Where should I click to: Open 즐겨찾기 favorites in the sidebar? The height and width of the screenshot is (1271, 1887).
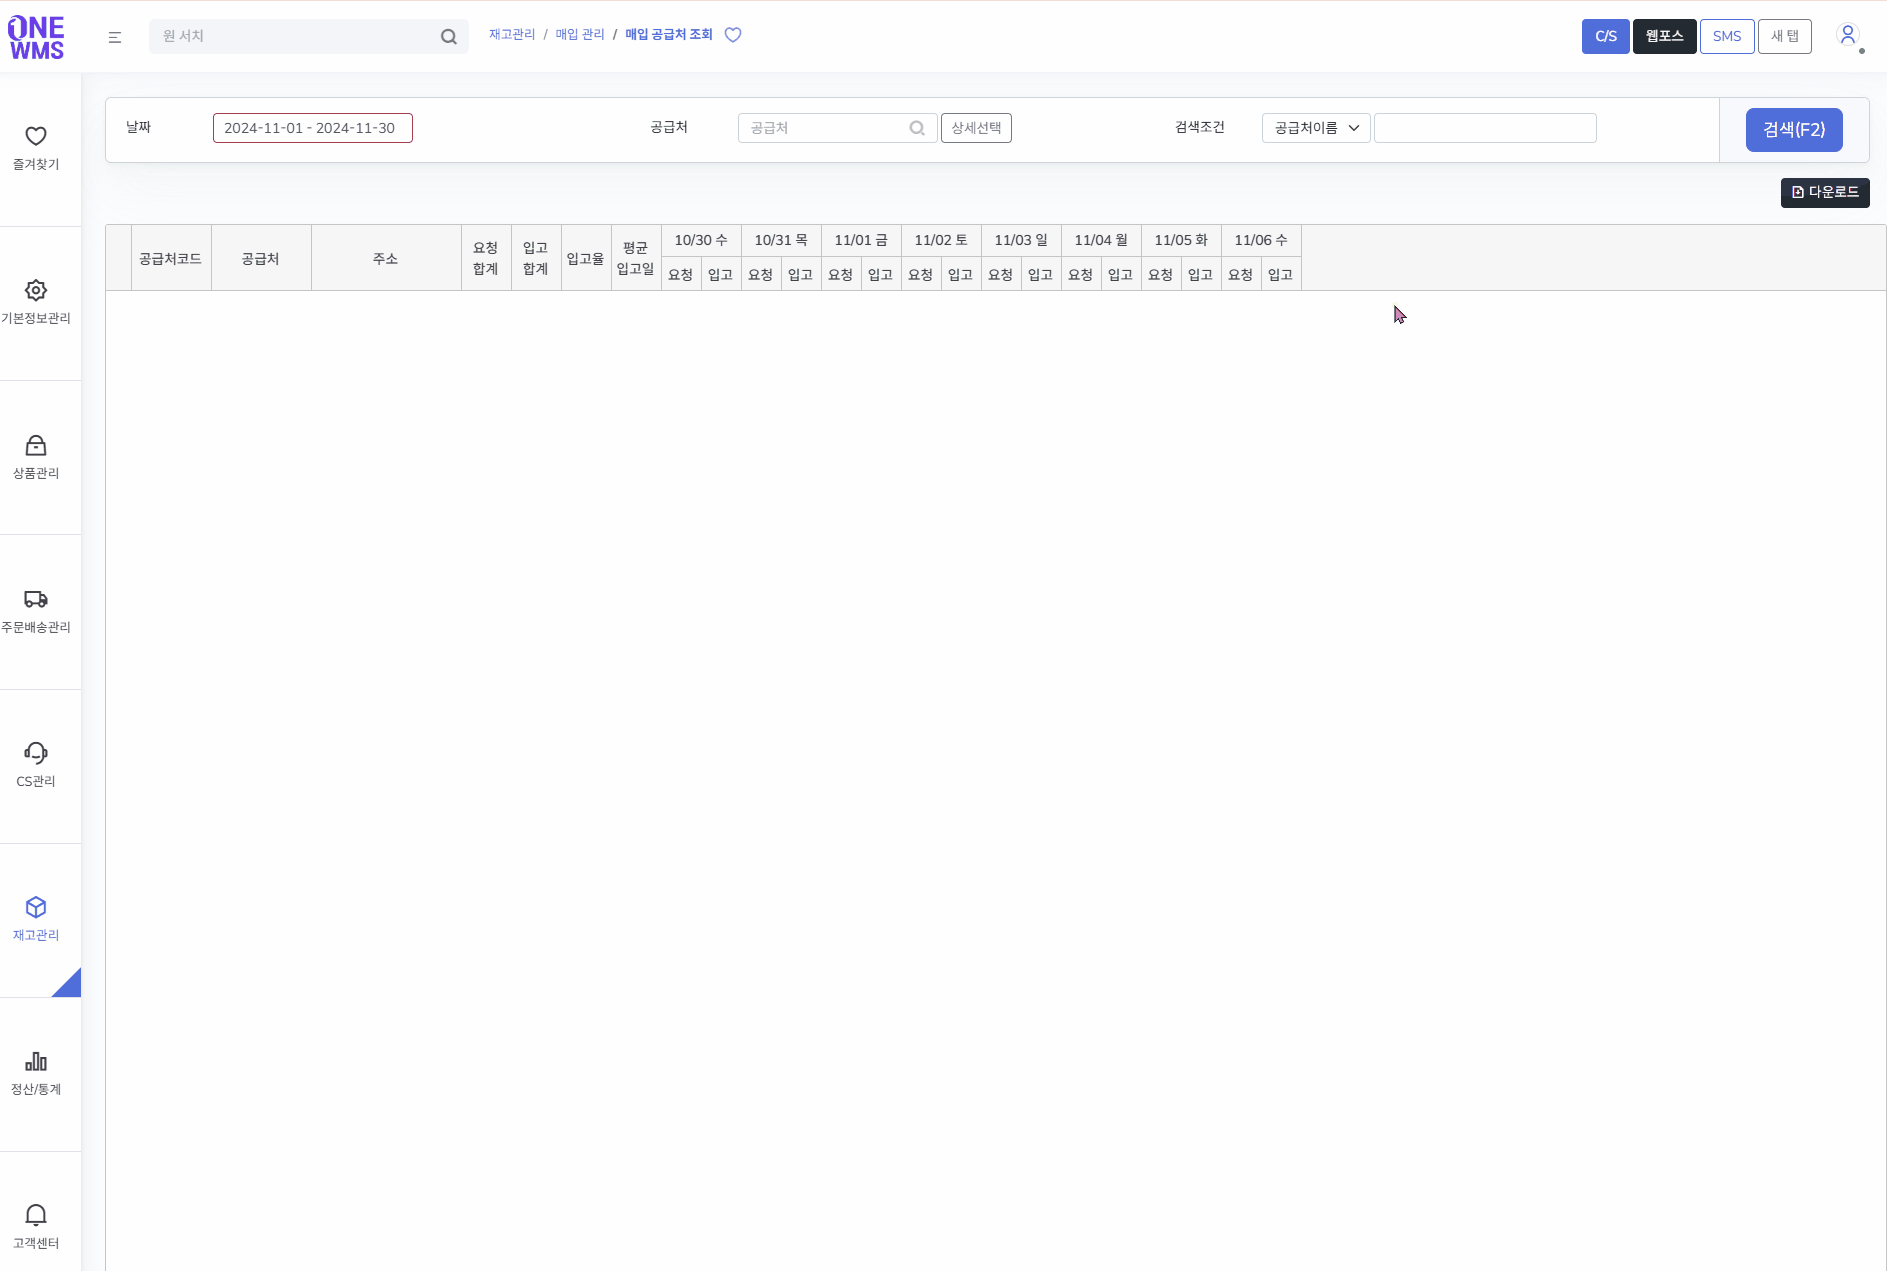click(x=36, y=148)
